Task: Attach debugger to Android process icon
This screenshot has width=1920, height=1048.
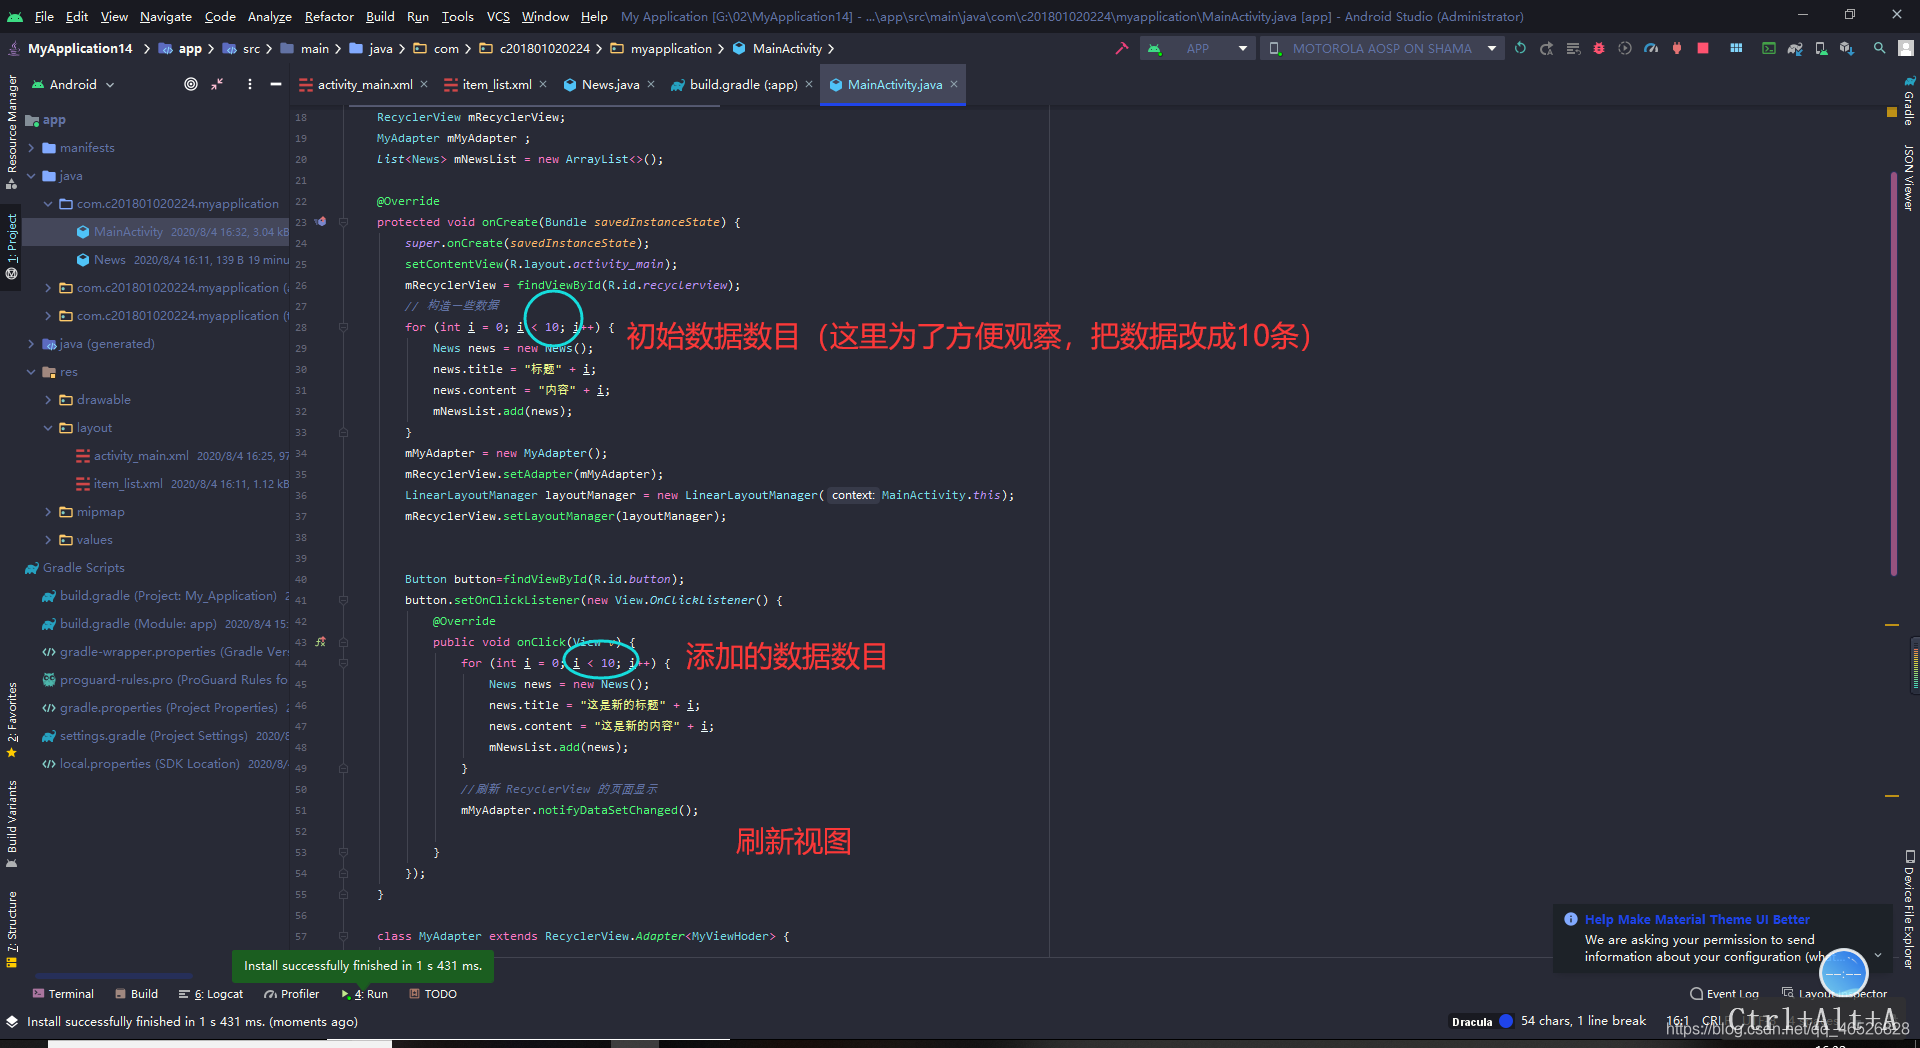Action: [x=1676, y=48]
